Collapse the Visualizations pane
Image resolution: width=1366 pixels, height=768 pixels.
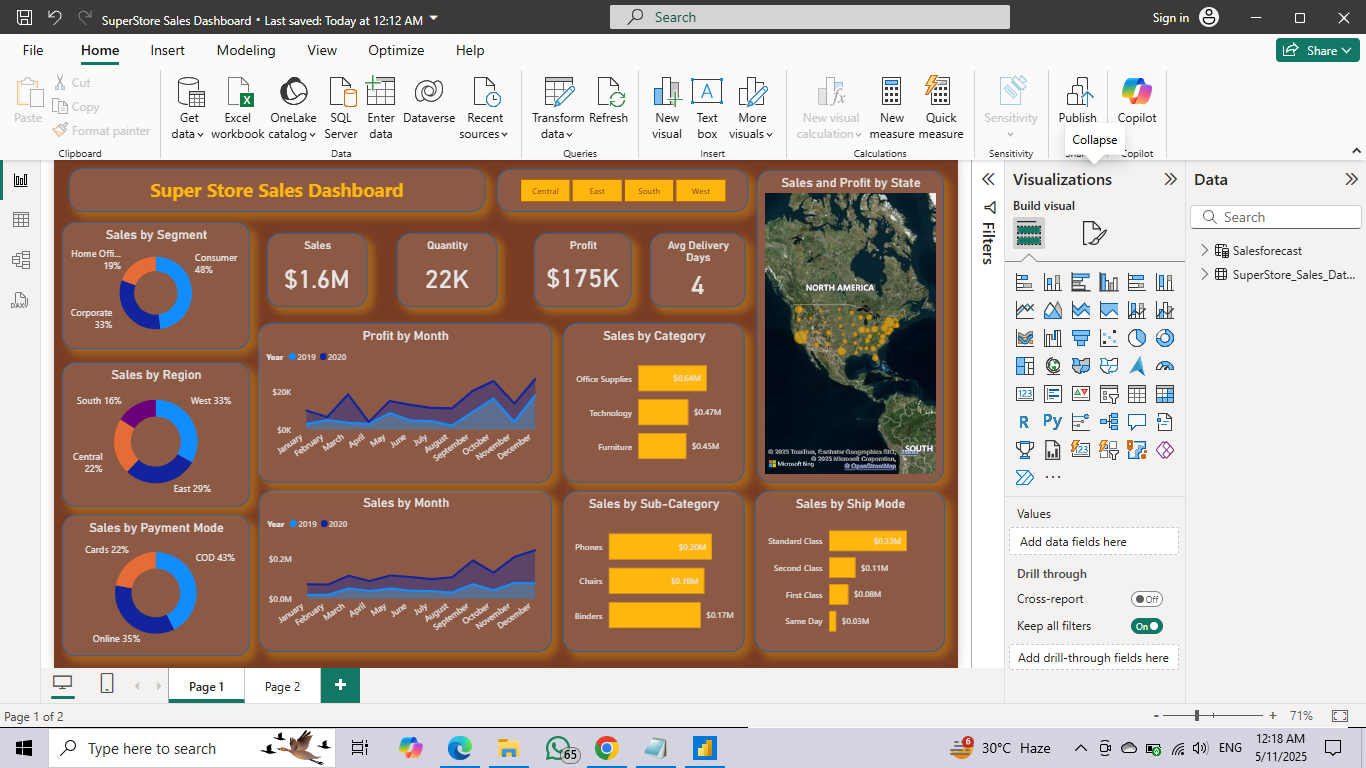[1168, 180]
